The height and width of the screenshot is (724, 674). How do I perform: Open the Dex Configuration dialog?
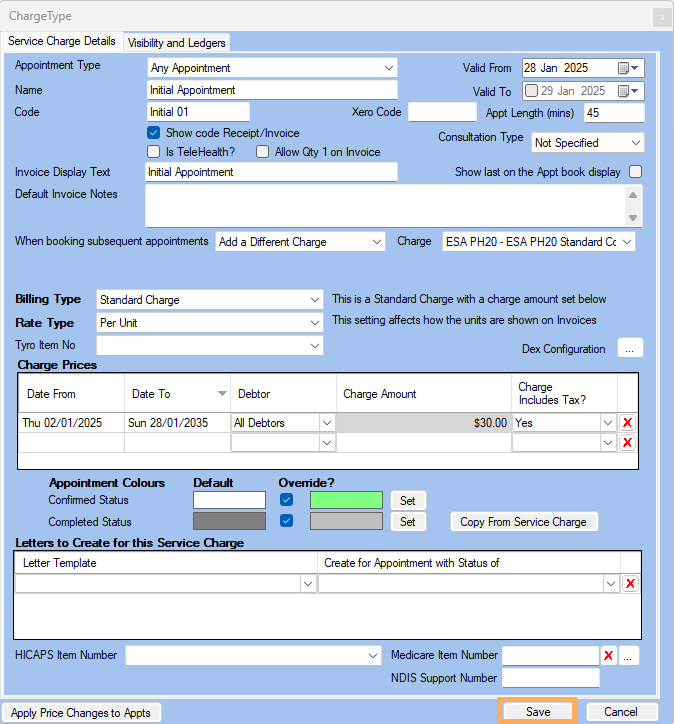click(630, 349)
